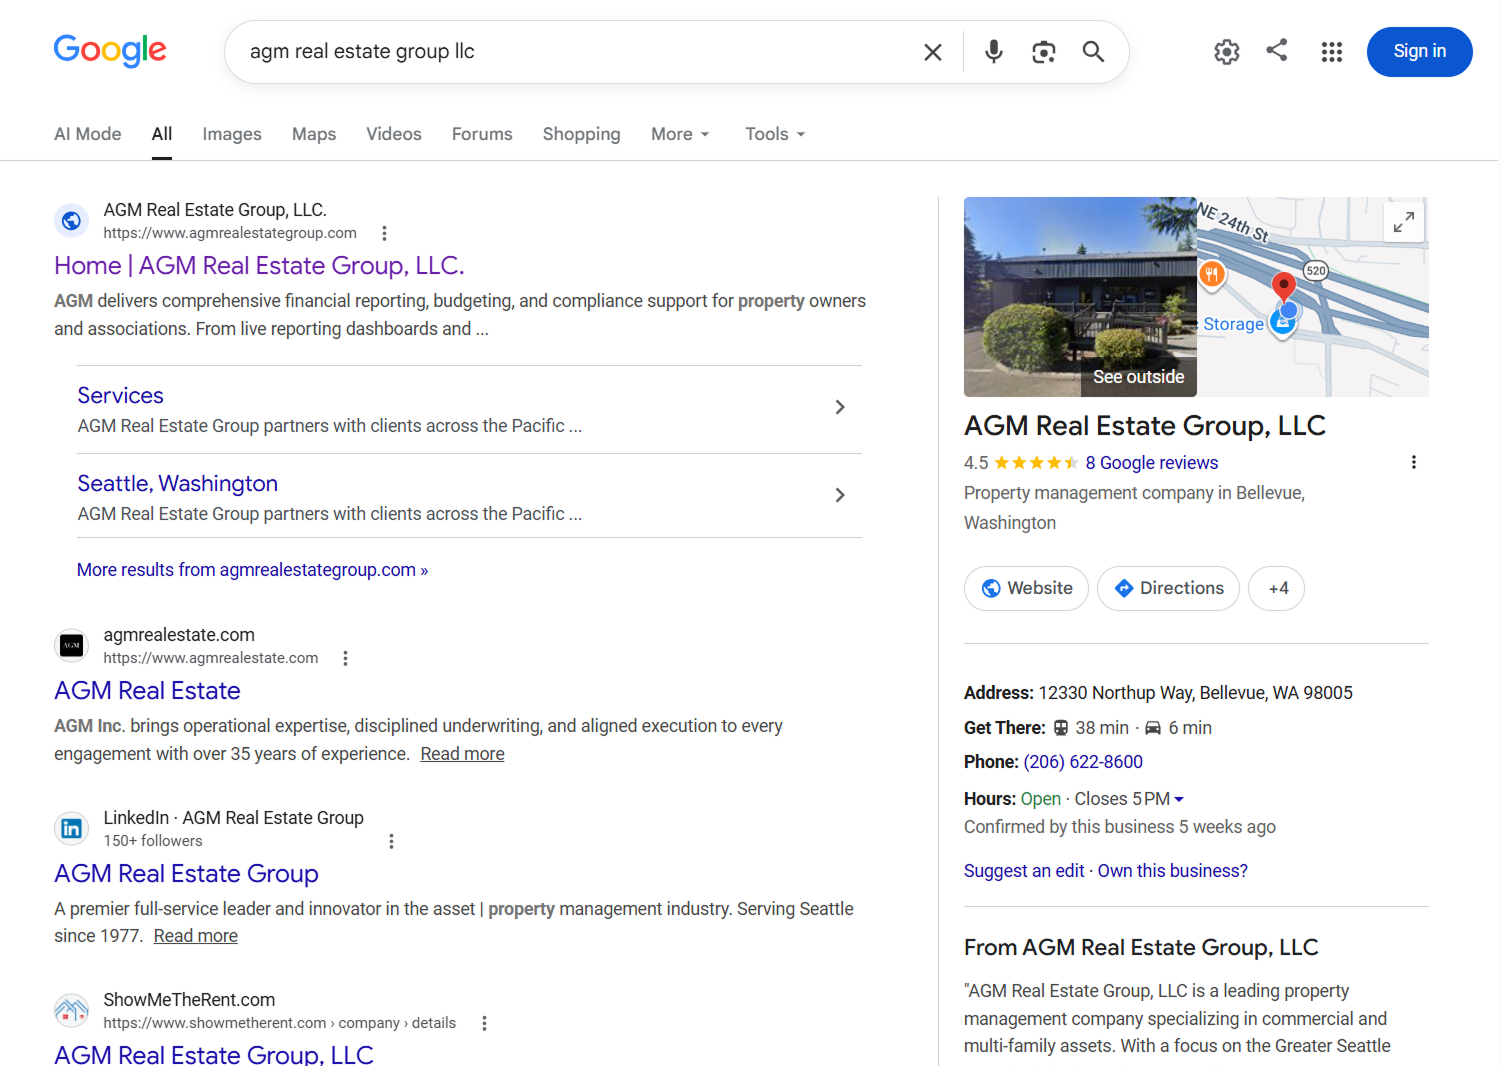Image resolution: width=1501 pixels, height=1066 pixels.
Task: Open the 8 Google reviews link
Action: pos(1152,463)
